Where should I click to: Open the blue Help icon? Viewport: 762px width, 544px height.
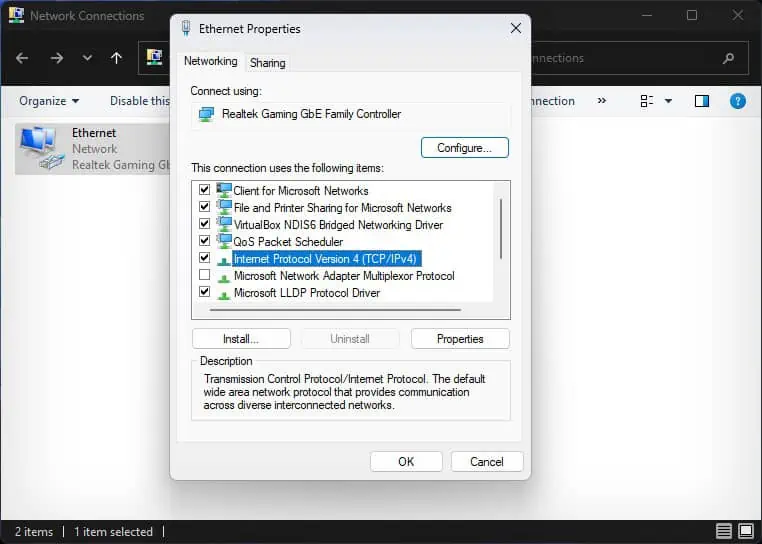(738, 101)
